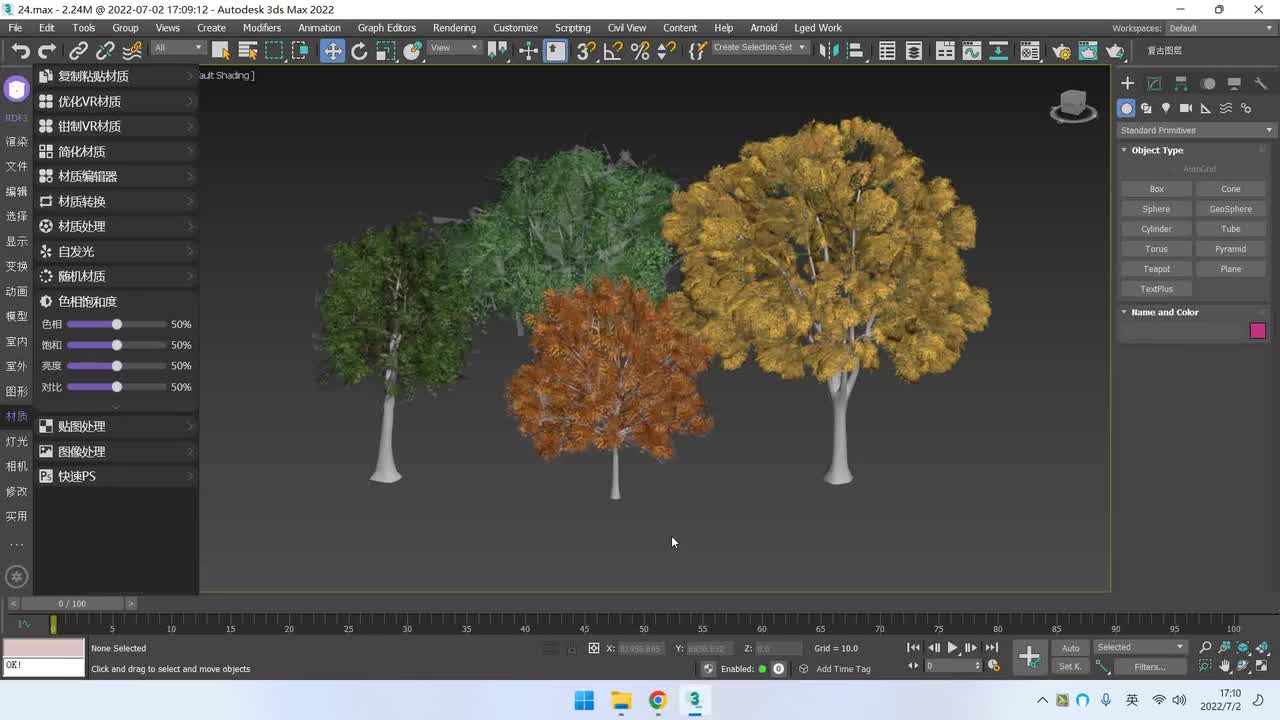Open the Graph Editors menu

pyautogui.click(x=386, y=28)
